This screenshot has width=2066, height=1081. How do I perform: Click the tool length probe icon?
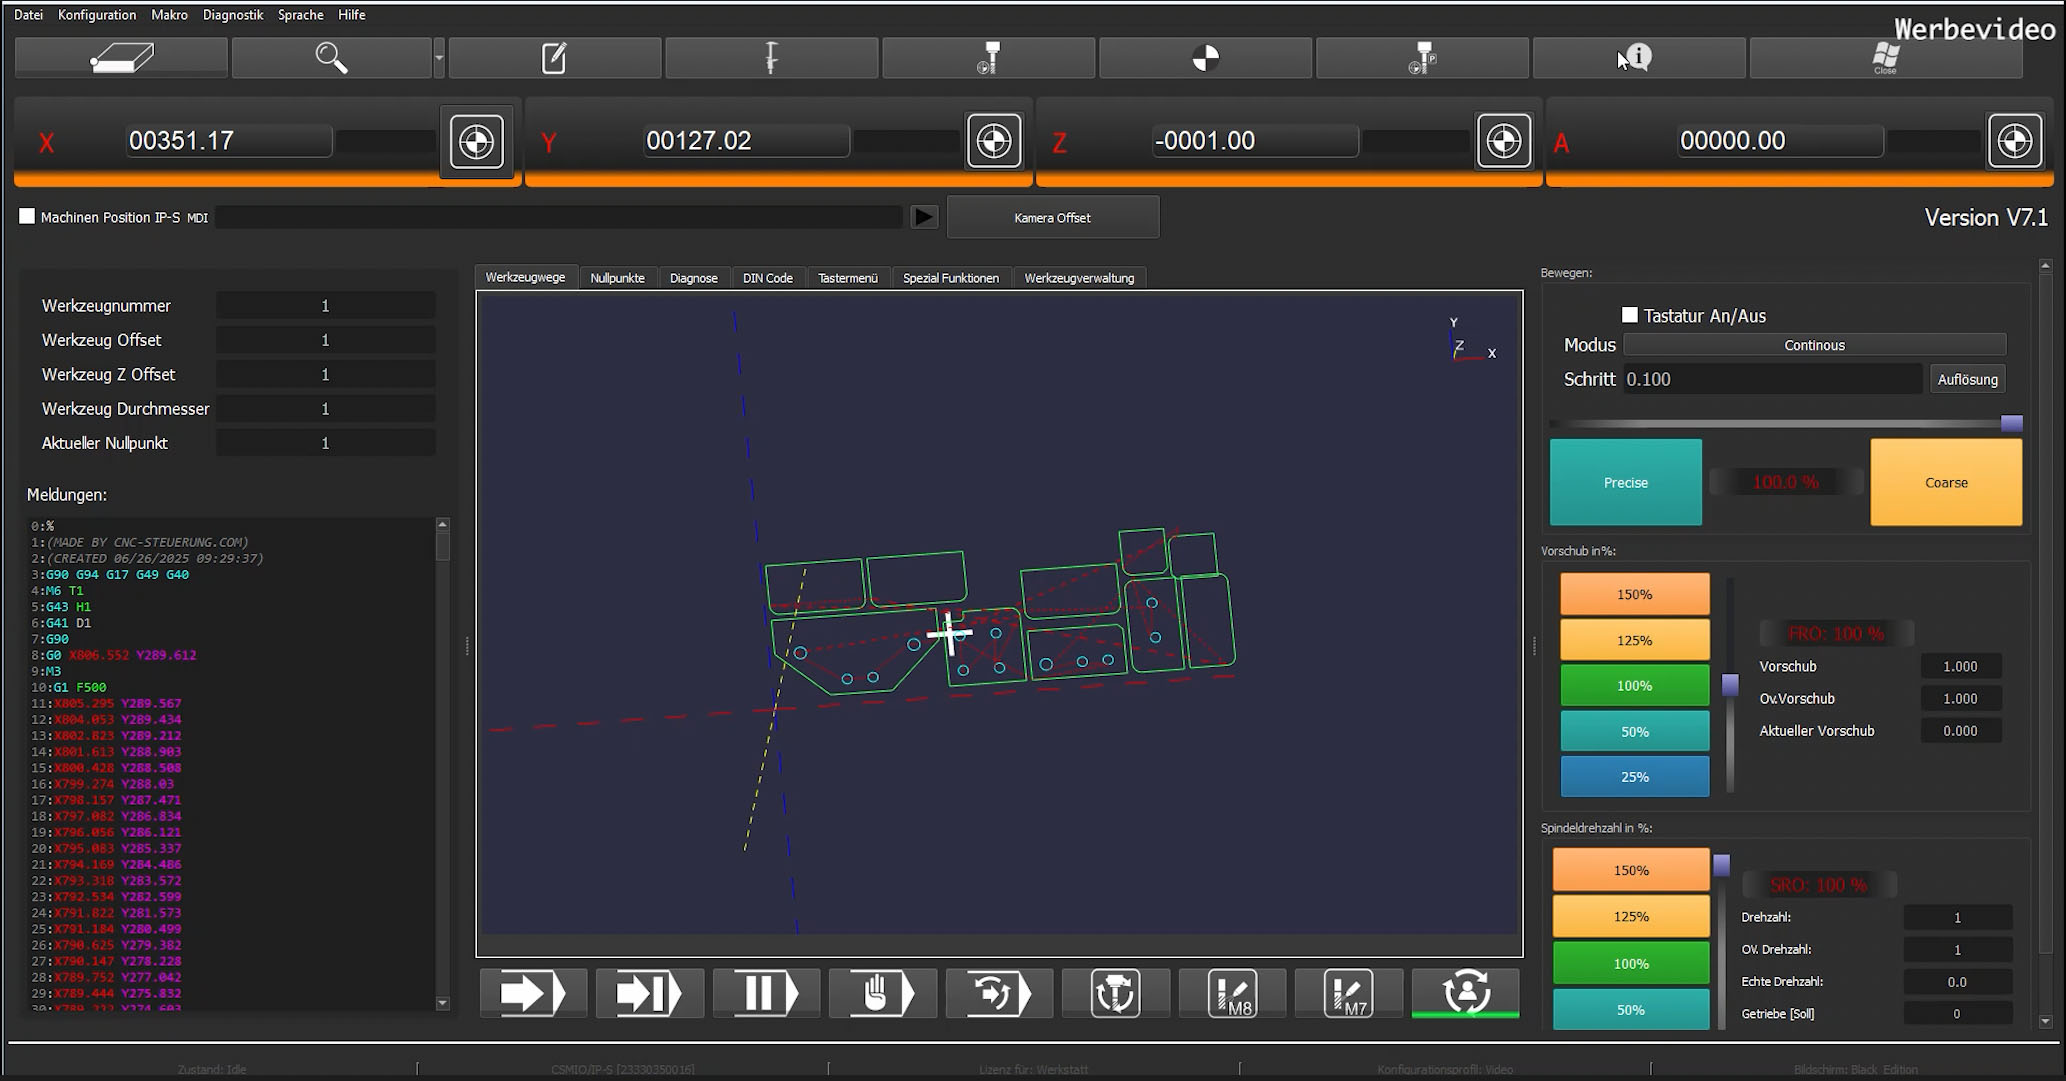click(x=770, y=58)
